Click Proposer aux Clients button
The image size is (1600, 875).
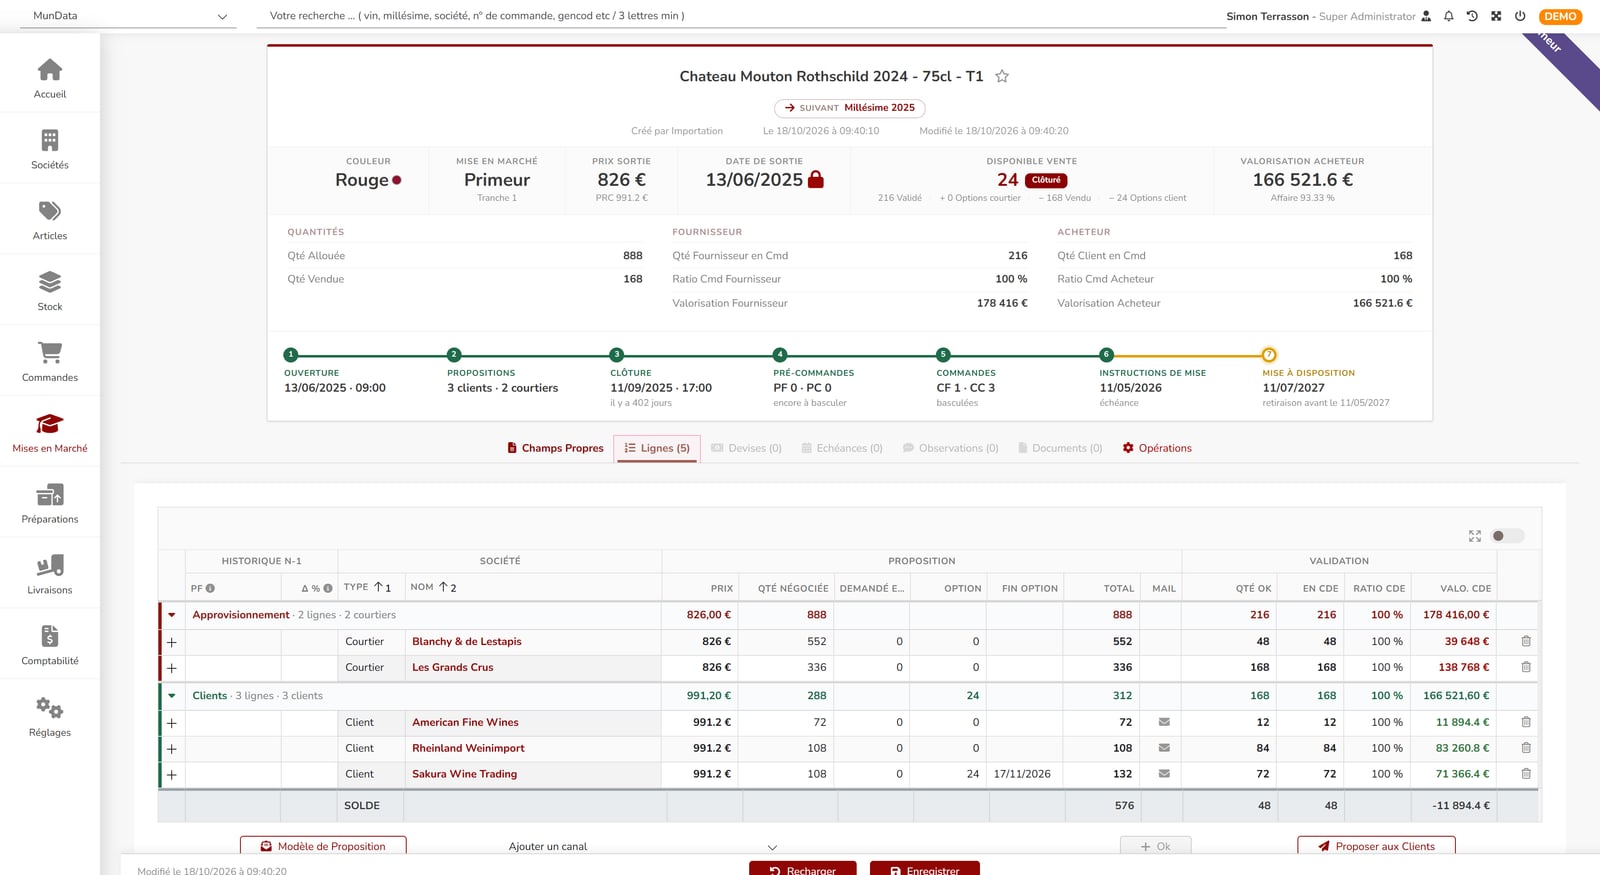(1376, 846)
